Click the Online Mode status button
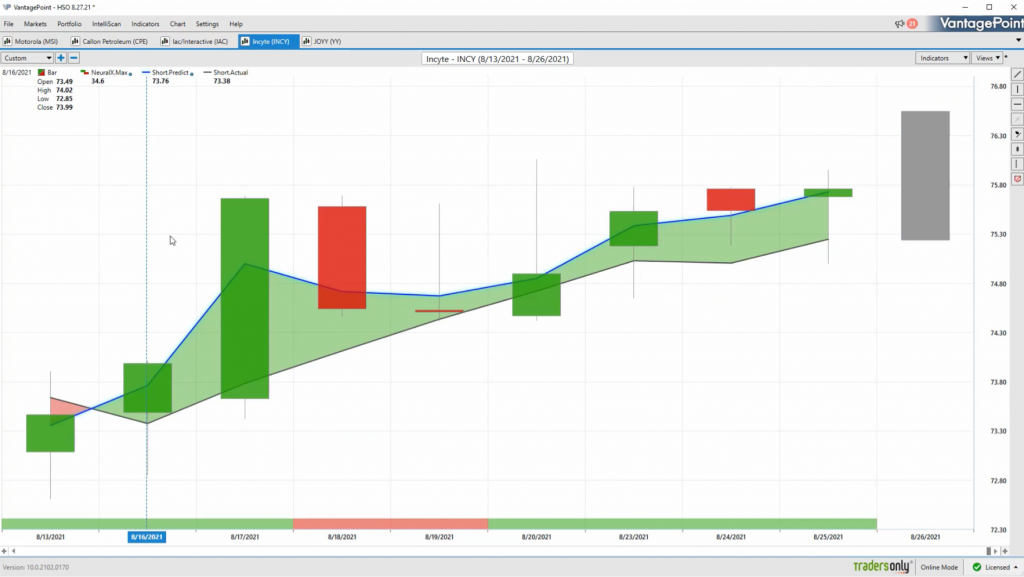The height and width of the screenshot is (577, 1024). 939,567
